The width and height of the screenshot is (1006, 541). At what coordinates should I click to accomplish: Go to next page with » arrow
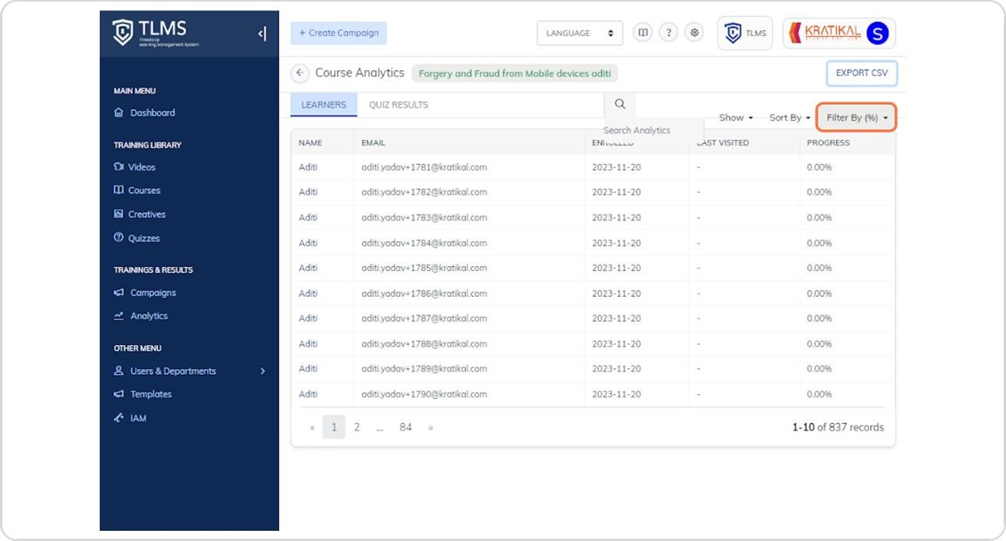(431, 427)
